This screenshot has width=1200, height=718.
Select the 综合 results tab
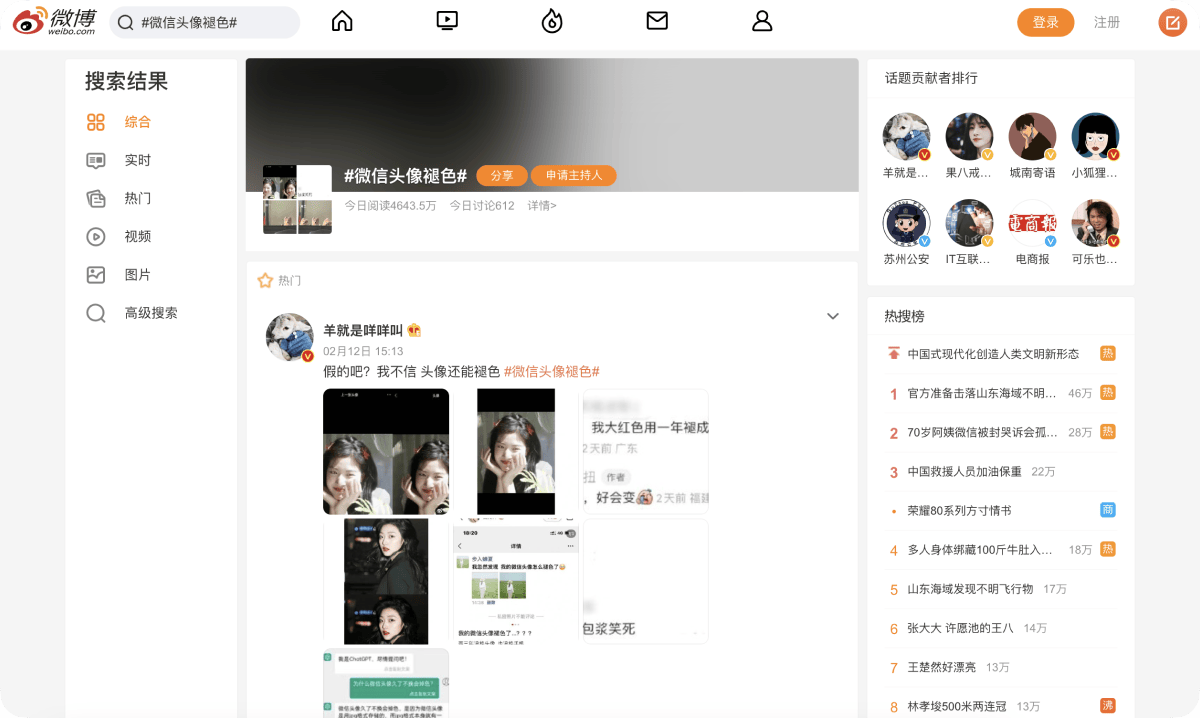138,122
